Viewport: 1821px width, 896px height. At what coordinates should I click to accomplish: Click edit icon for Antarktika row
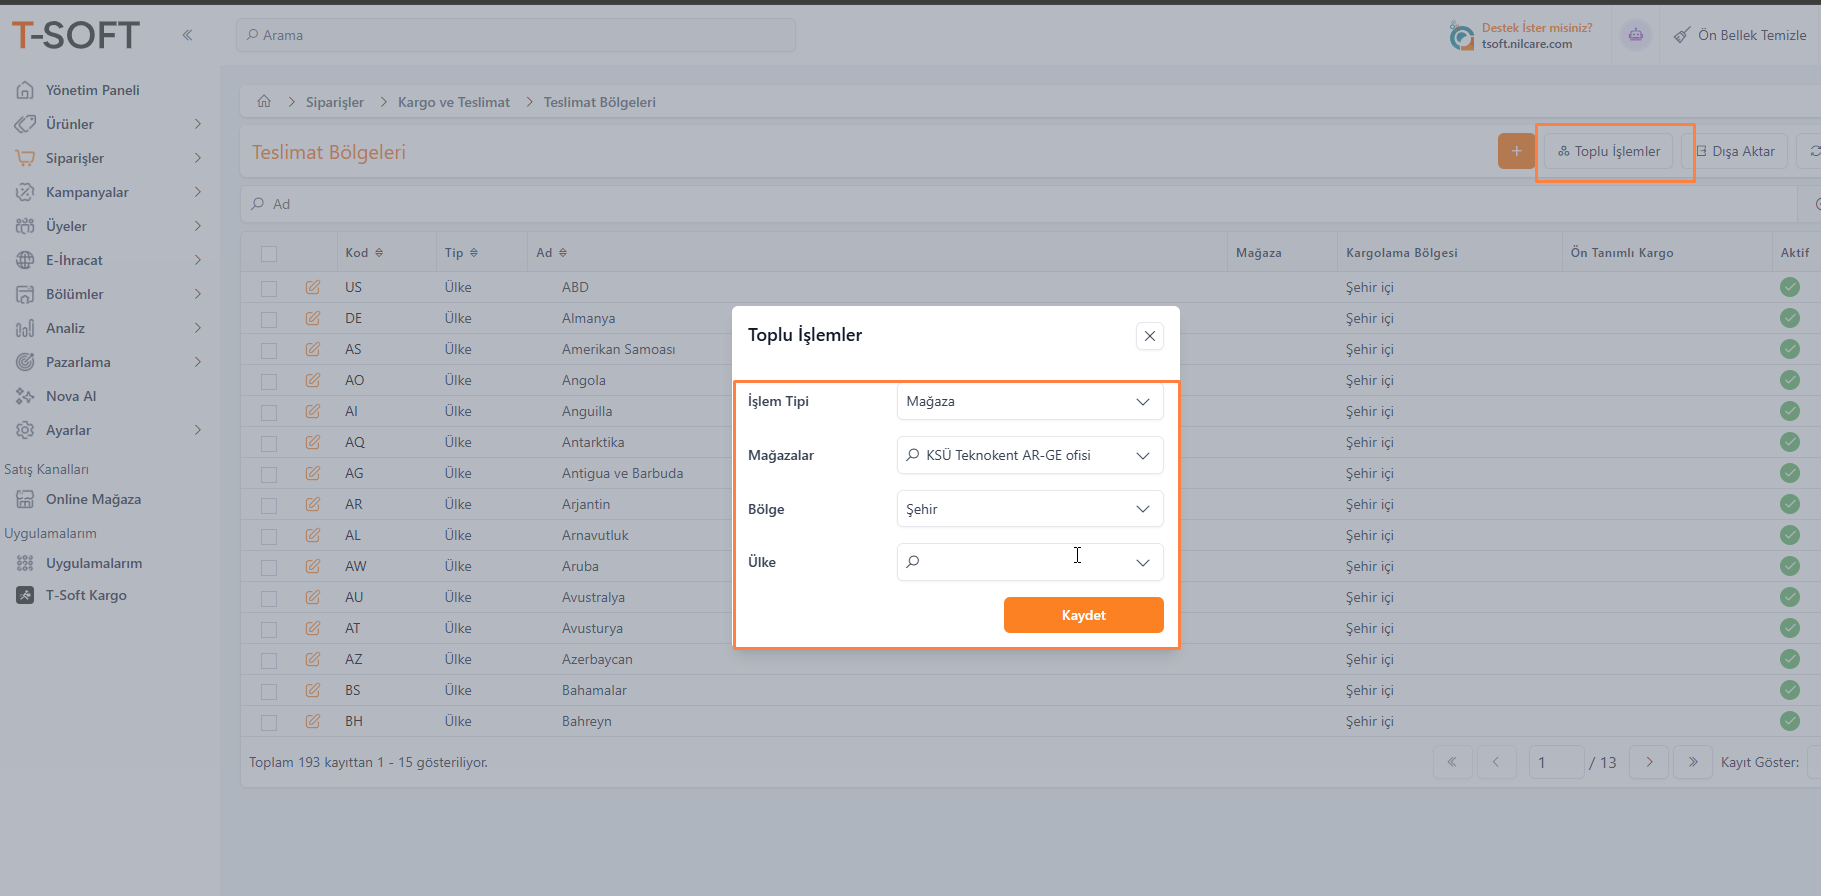[313, 442]
